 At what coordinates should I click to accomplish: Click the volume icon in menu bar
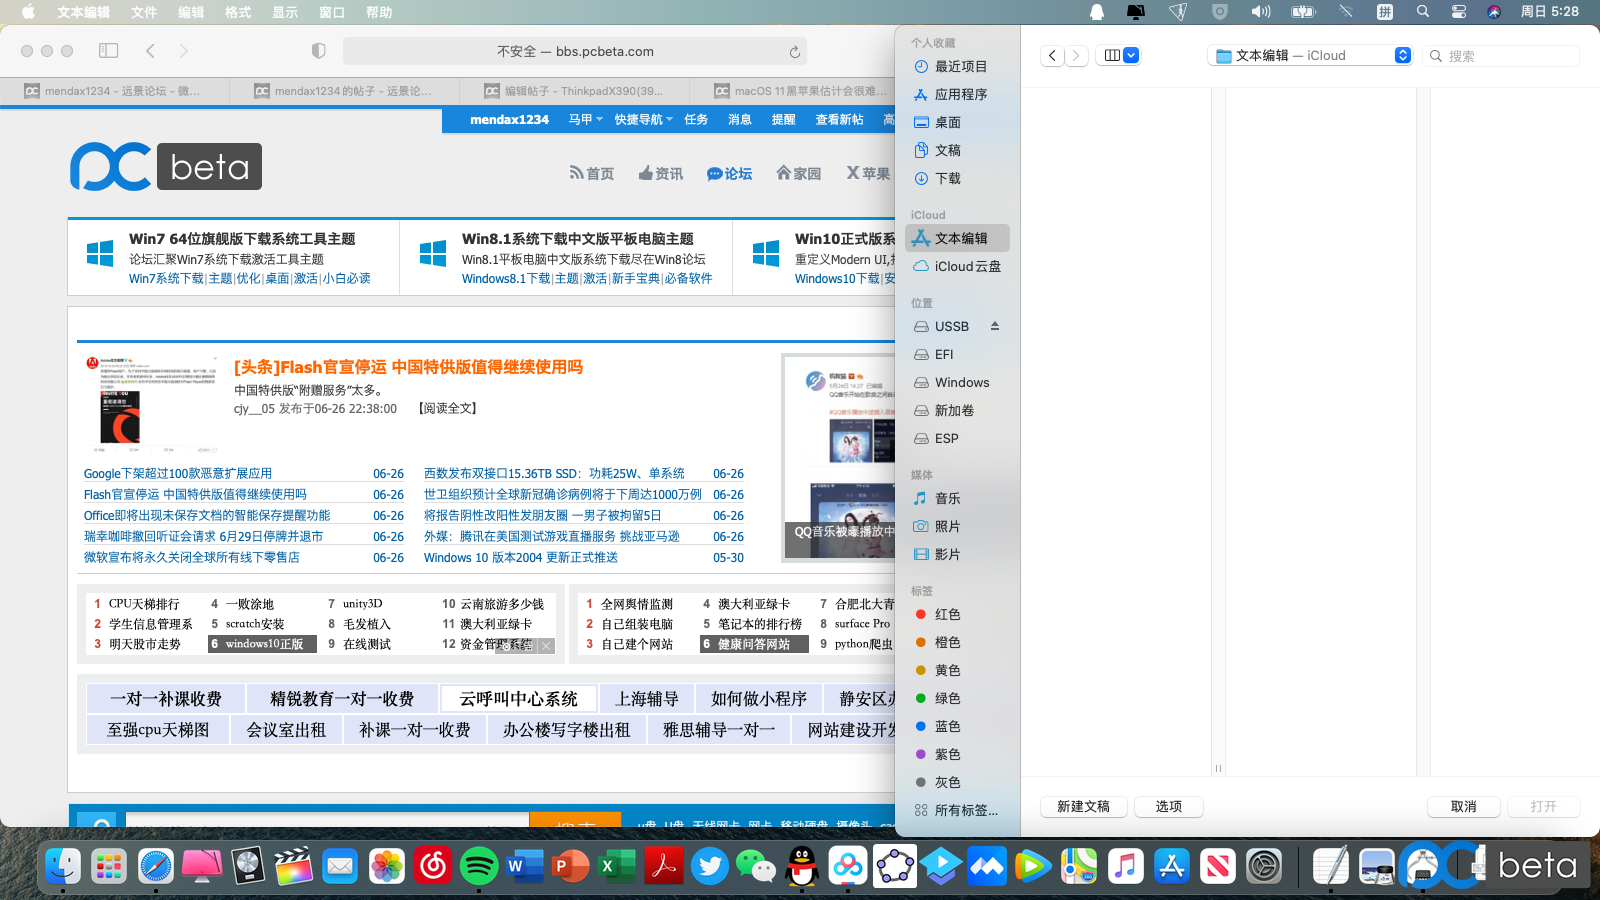(1260, 12)
